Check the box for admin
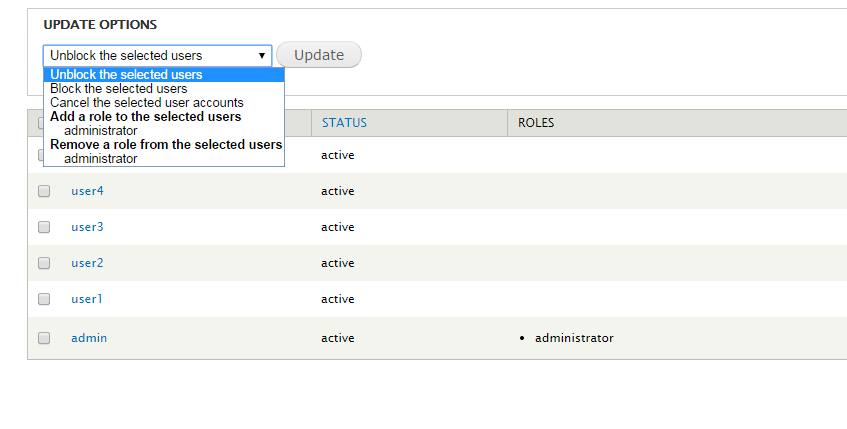The width and height of the screenshot is (847, 429). click(x=44, y=338)
